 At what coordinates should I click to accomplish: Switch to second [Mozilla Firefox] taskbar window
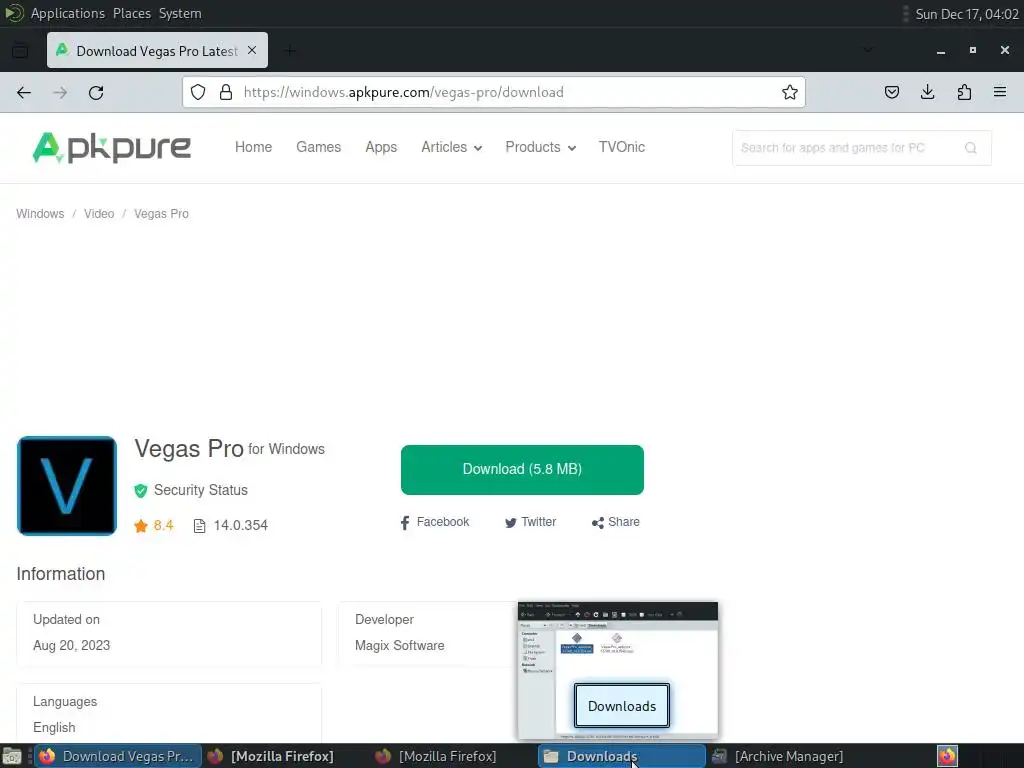pos(448,756)
